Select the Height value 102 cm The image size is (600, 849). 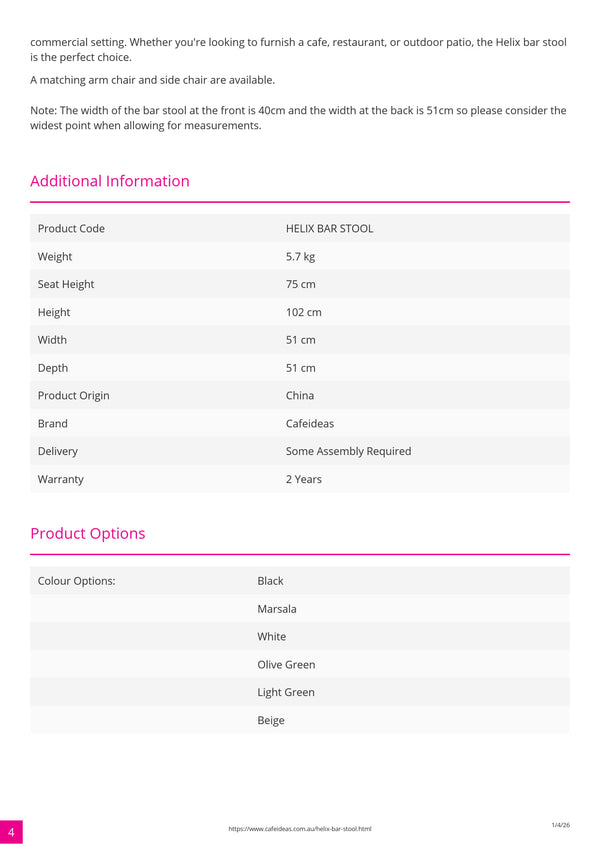point(303,312)
